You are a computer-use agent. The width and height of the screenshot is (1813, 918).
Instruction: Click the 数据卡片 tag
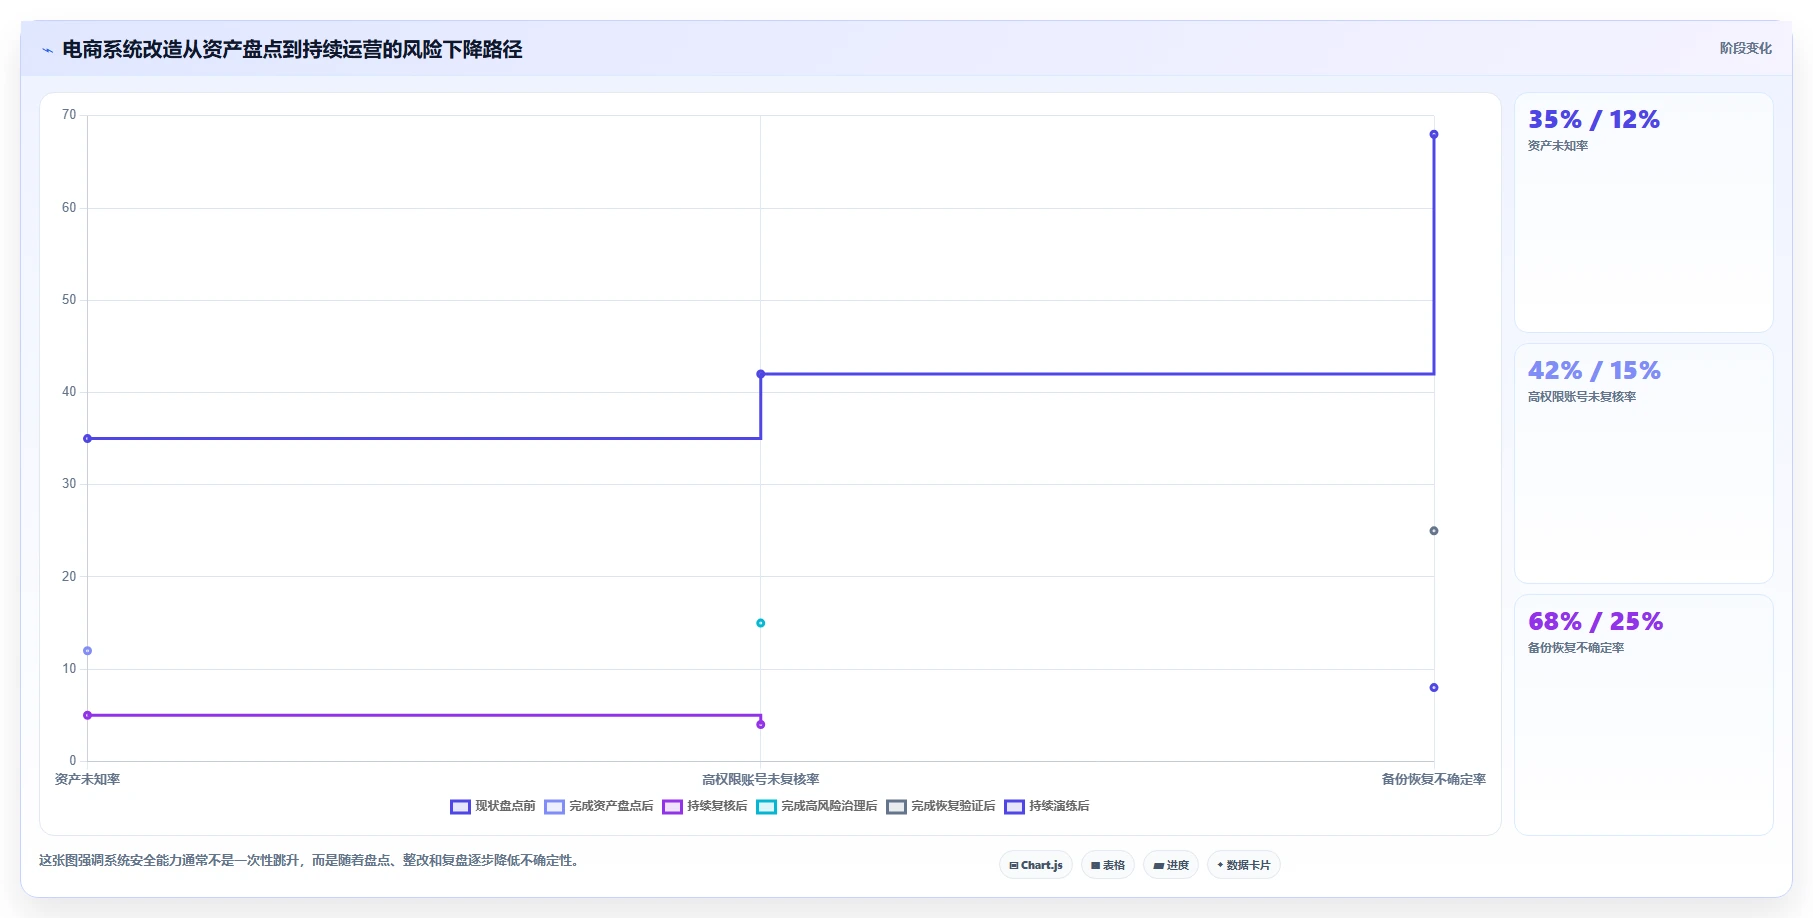click(x=1244, y=865)
